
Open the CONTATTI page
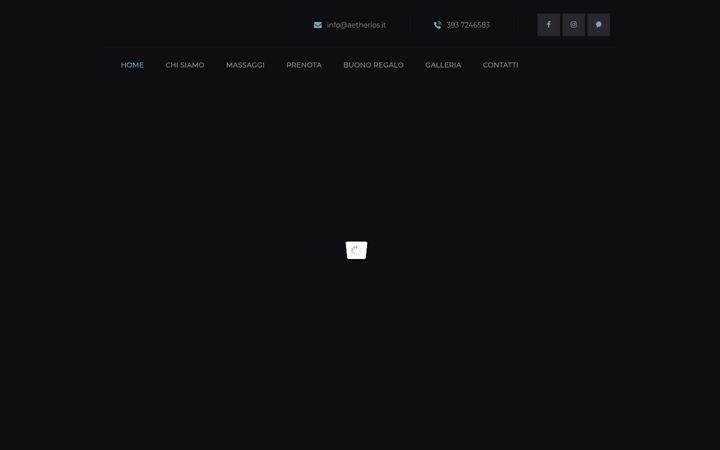[501, 65]
